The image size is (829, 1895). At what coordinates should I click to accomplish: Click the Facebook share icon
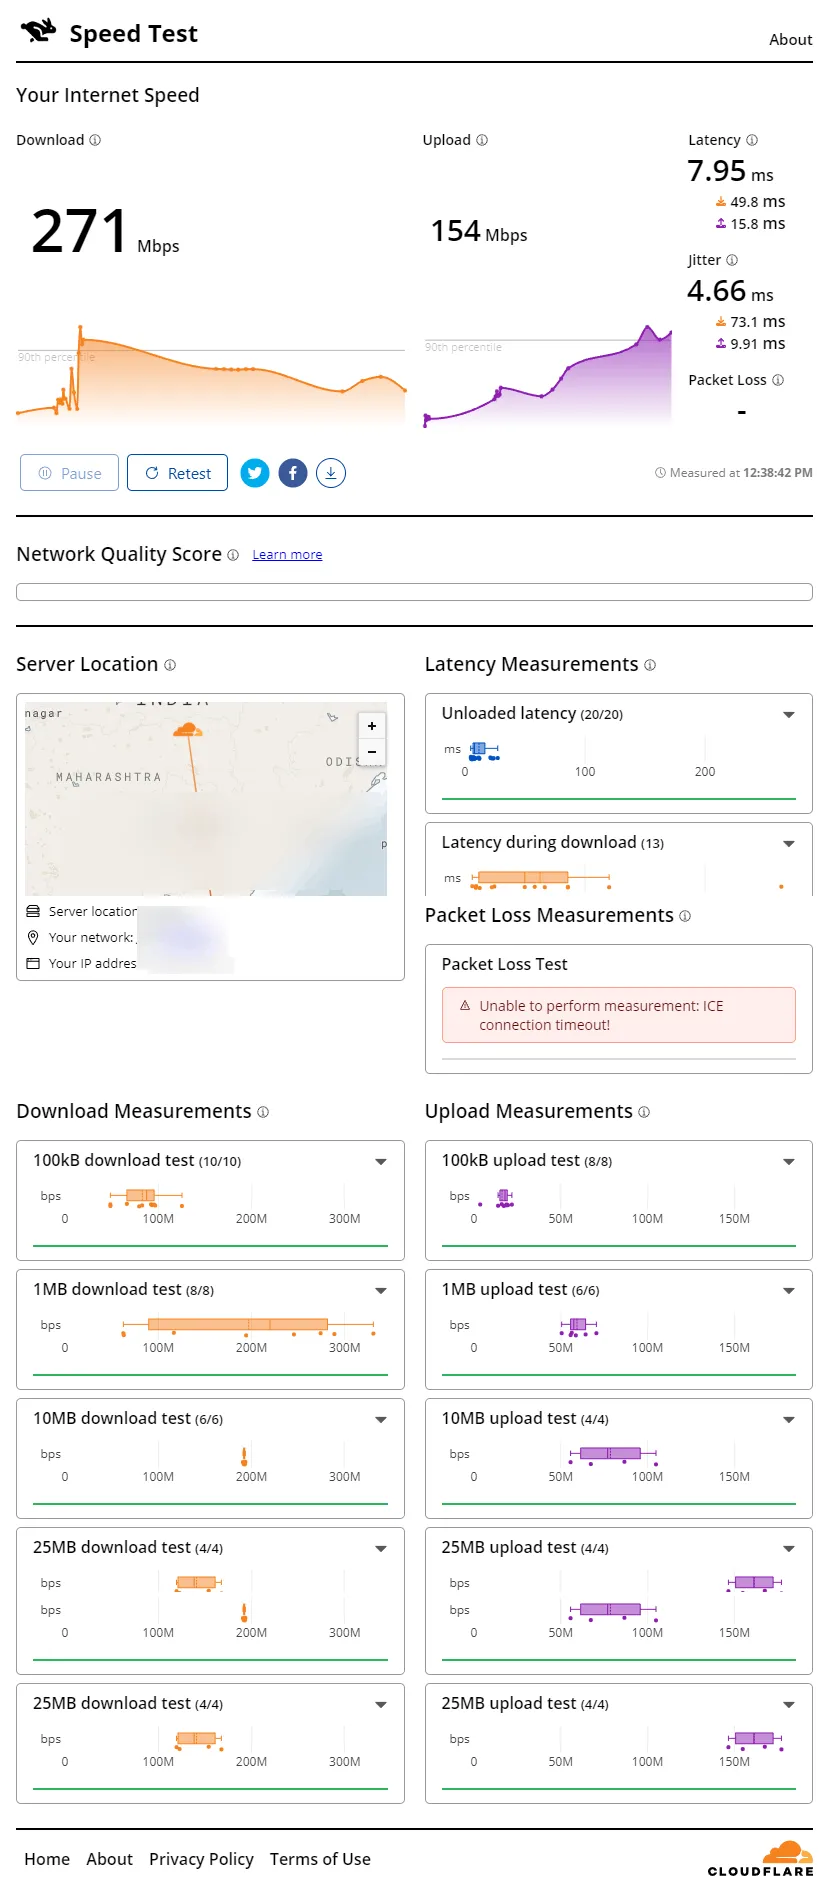(x=292, y=473)
